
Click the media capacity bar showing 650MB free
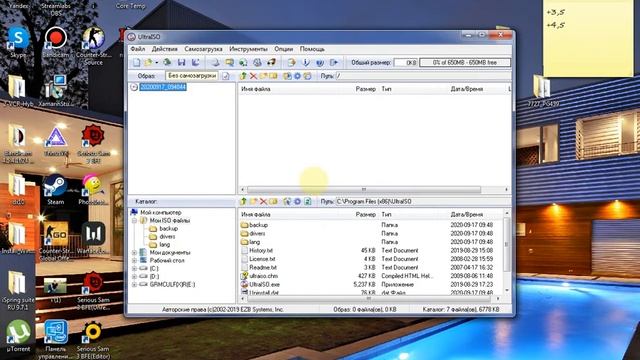tap(464, 62)
